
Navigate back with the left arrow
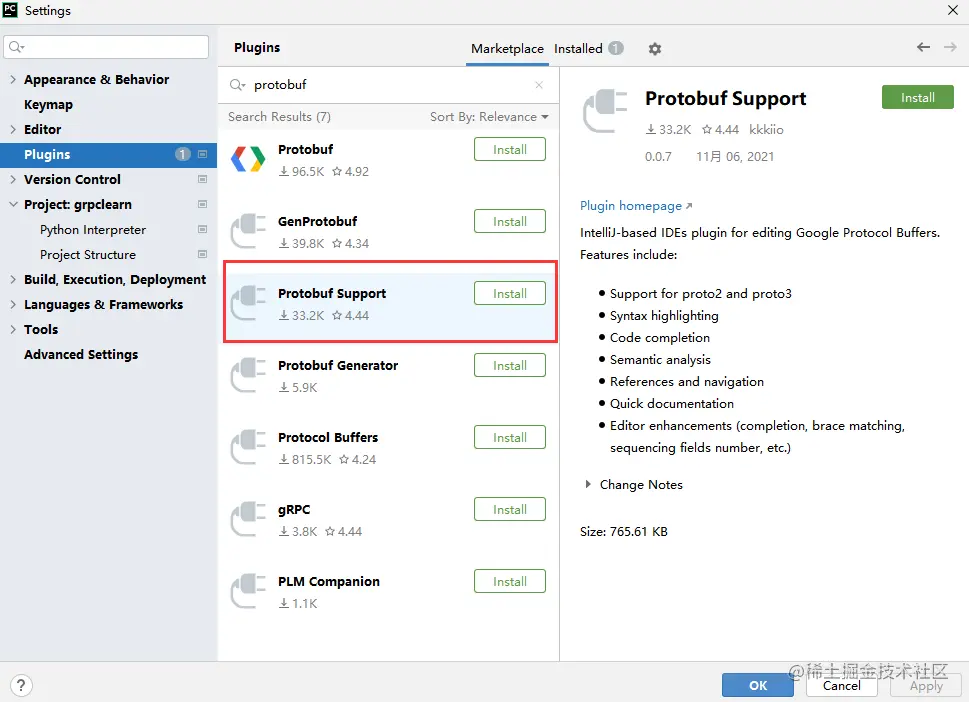tap(923, 47)
